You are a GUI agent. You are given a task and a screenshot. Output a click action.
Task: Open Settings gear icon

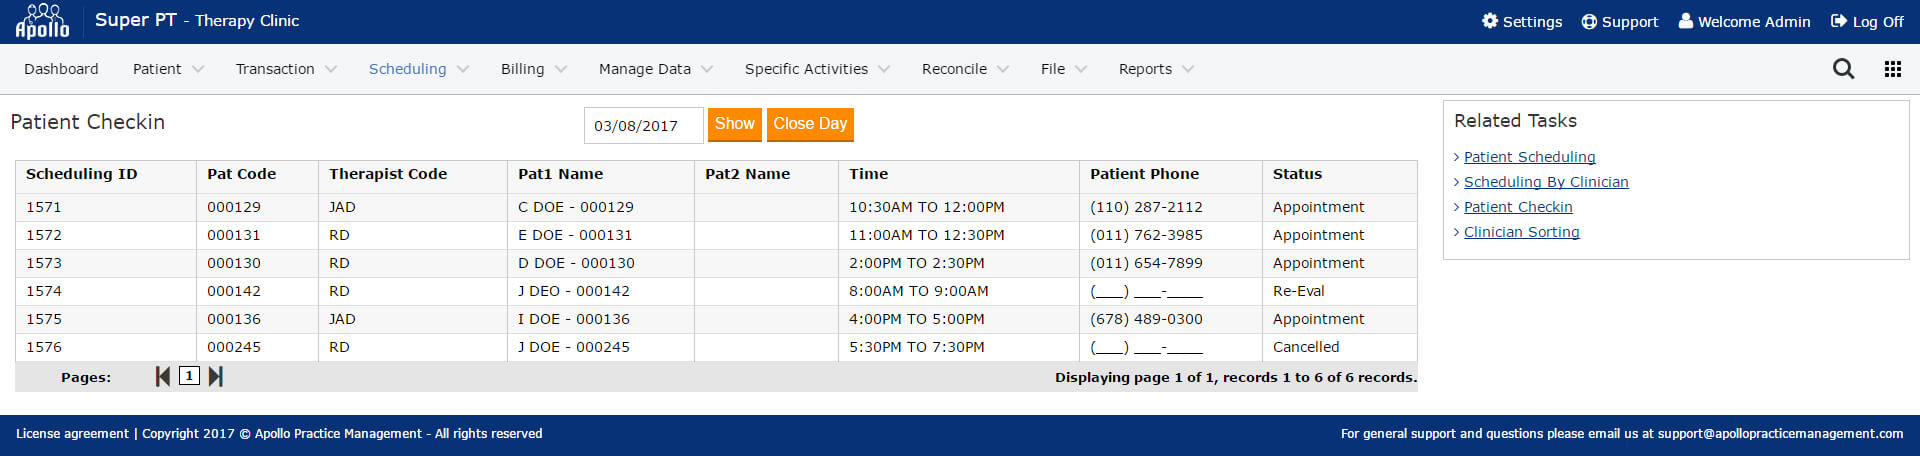(1490, 21)
